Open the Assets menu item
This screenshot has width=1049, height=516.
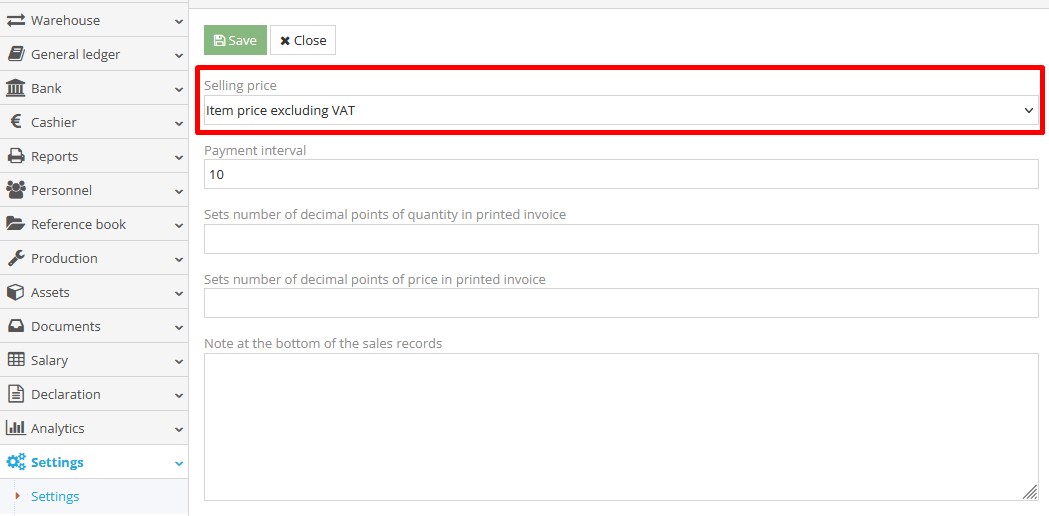[x=50, y=292]
